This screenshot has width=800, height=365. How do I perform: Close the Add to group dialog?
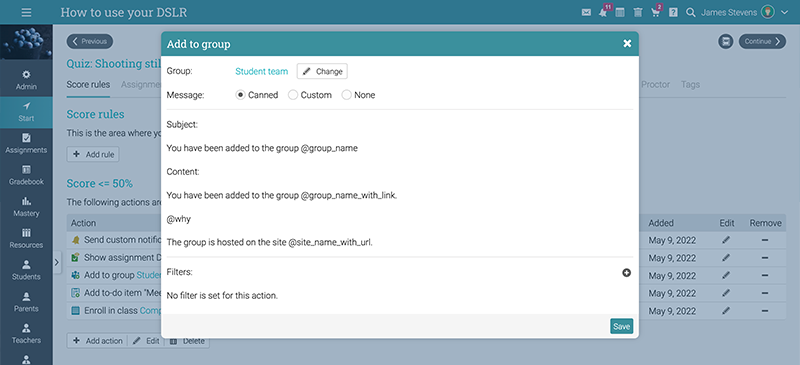point(627,44)
